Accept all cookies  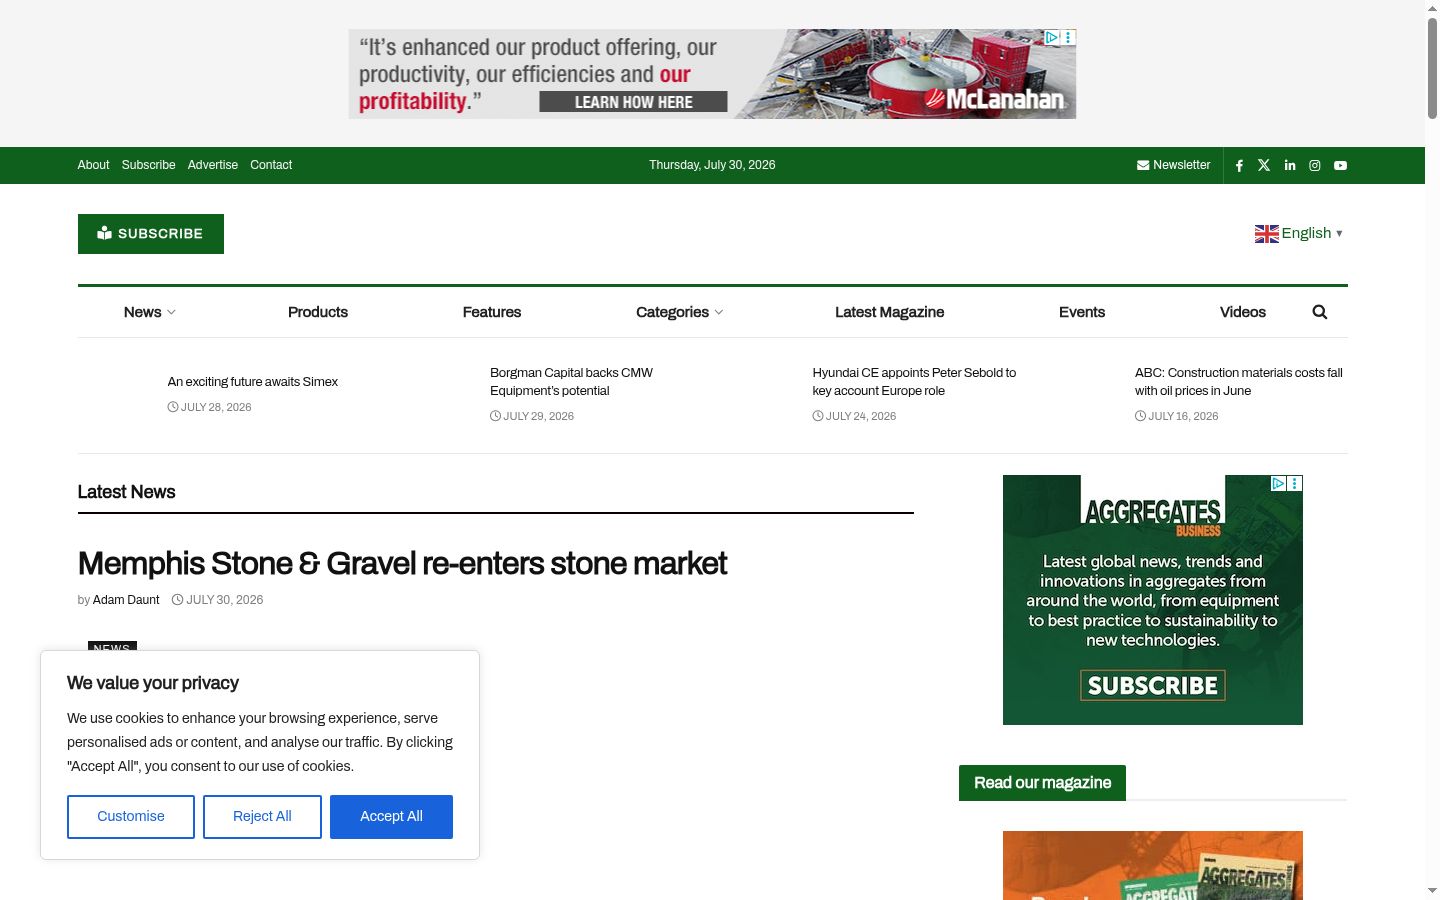tap(391, 817)
